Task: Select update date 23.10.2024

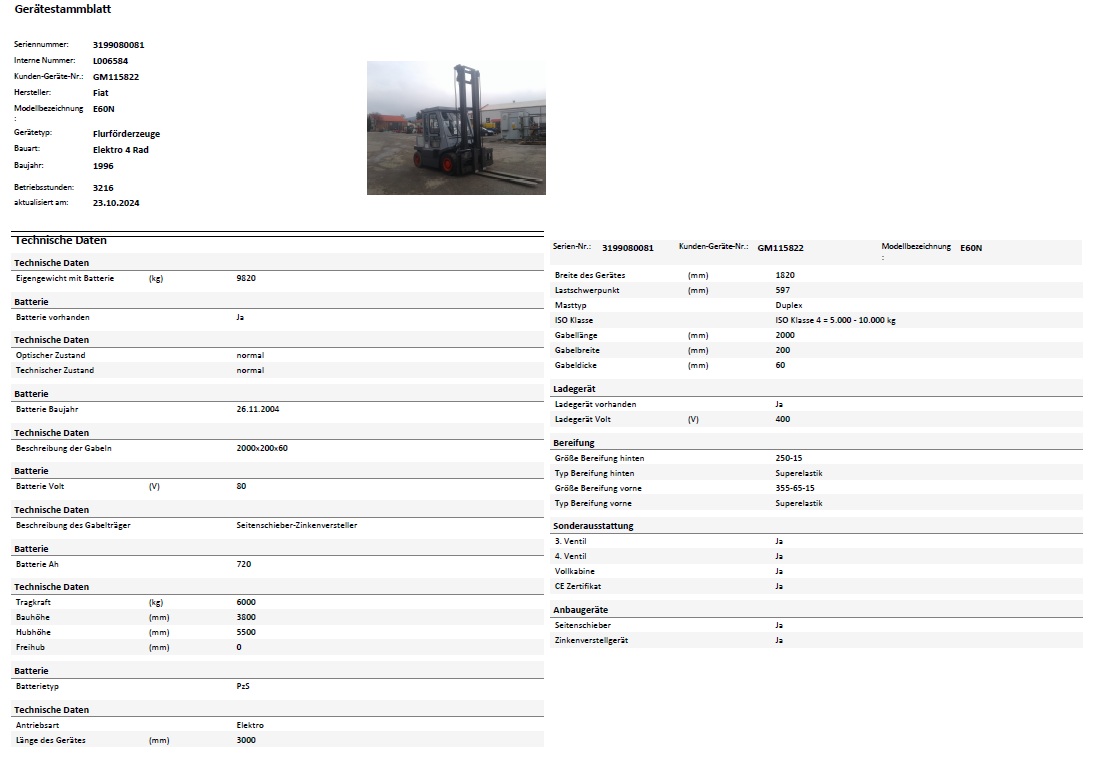Action: coord(116,203)
